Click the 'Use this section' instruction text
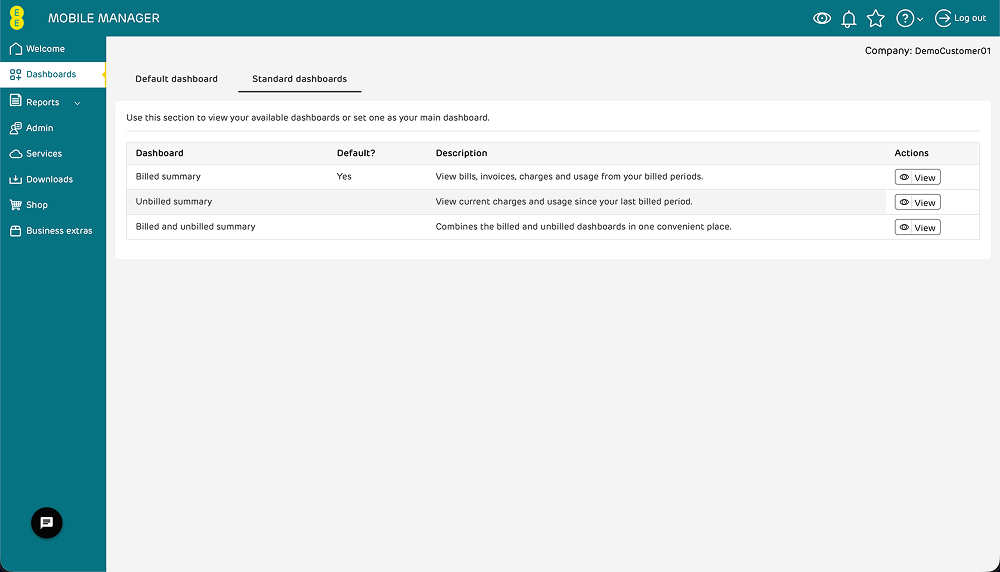 pyautogui.click(x=308, y=118)
